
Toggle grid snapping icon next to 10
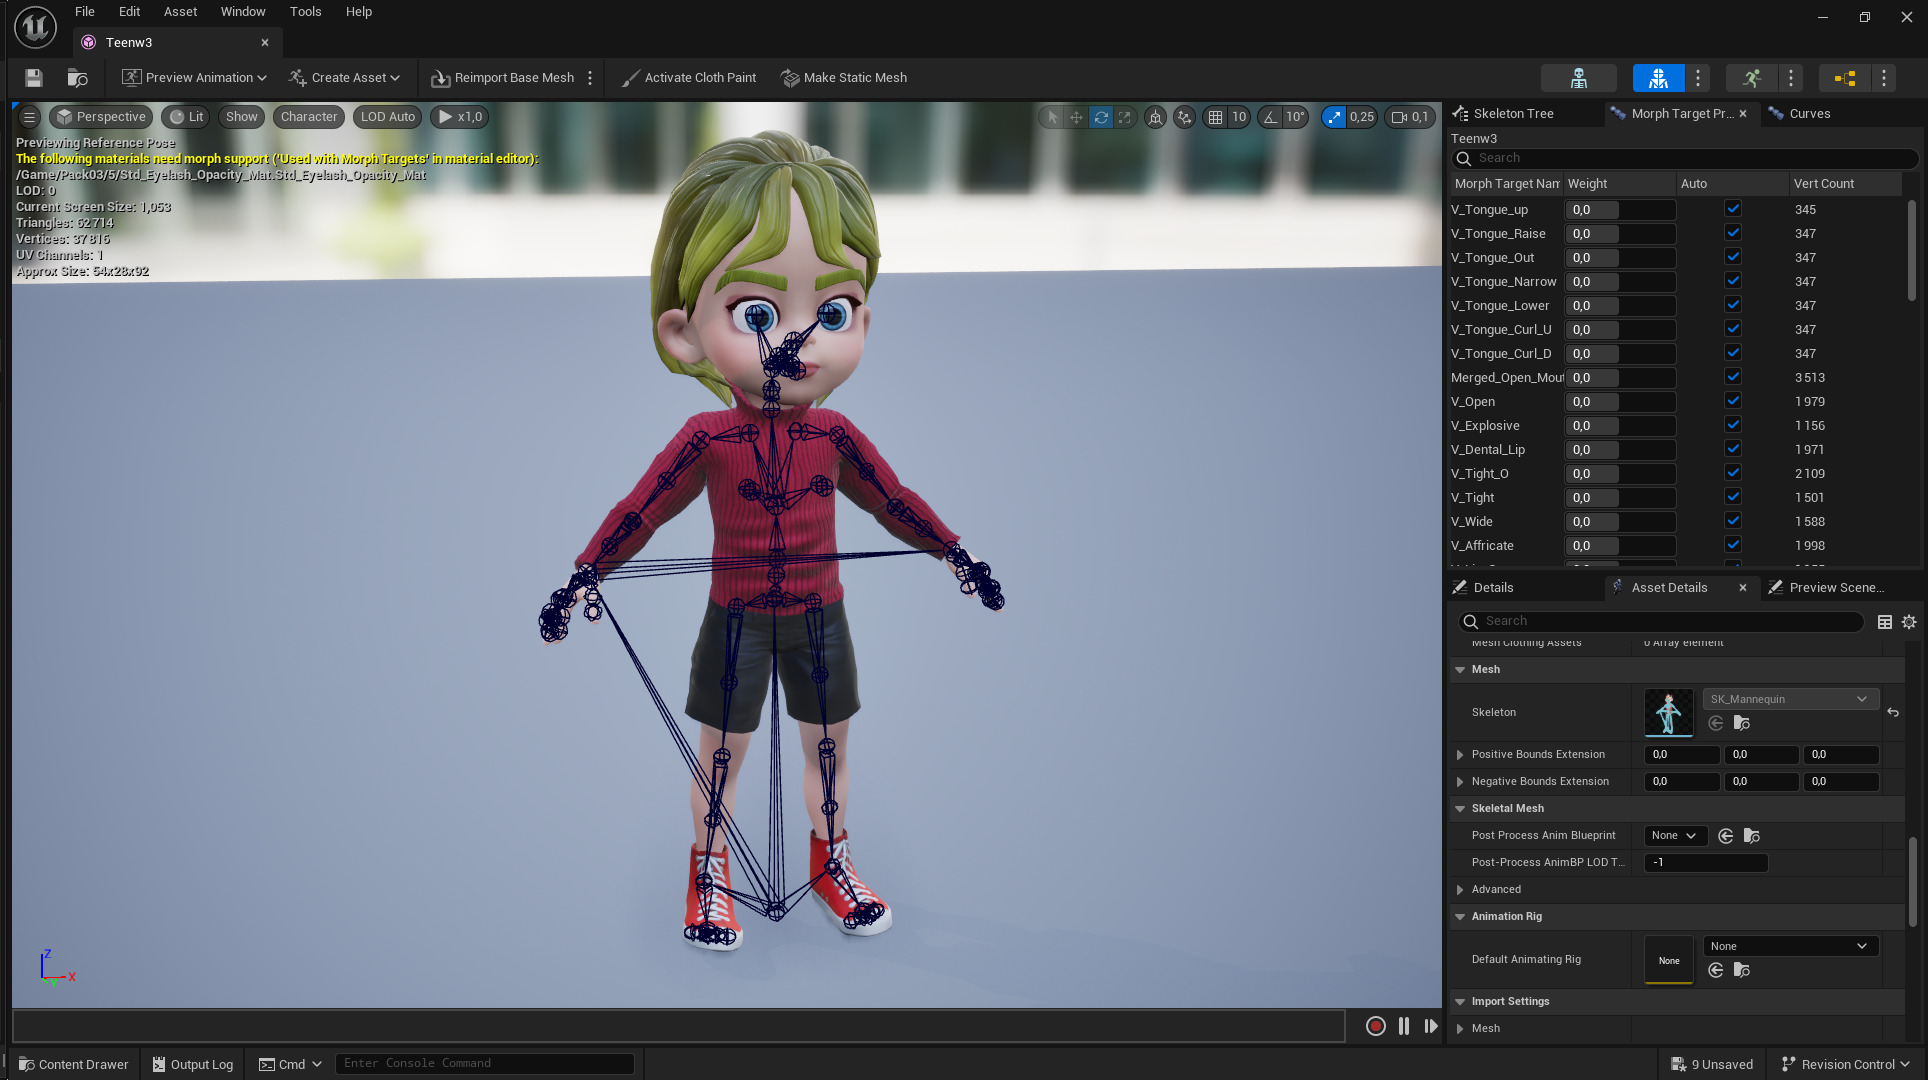(1215, 117)
